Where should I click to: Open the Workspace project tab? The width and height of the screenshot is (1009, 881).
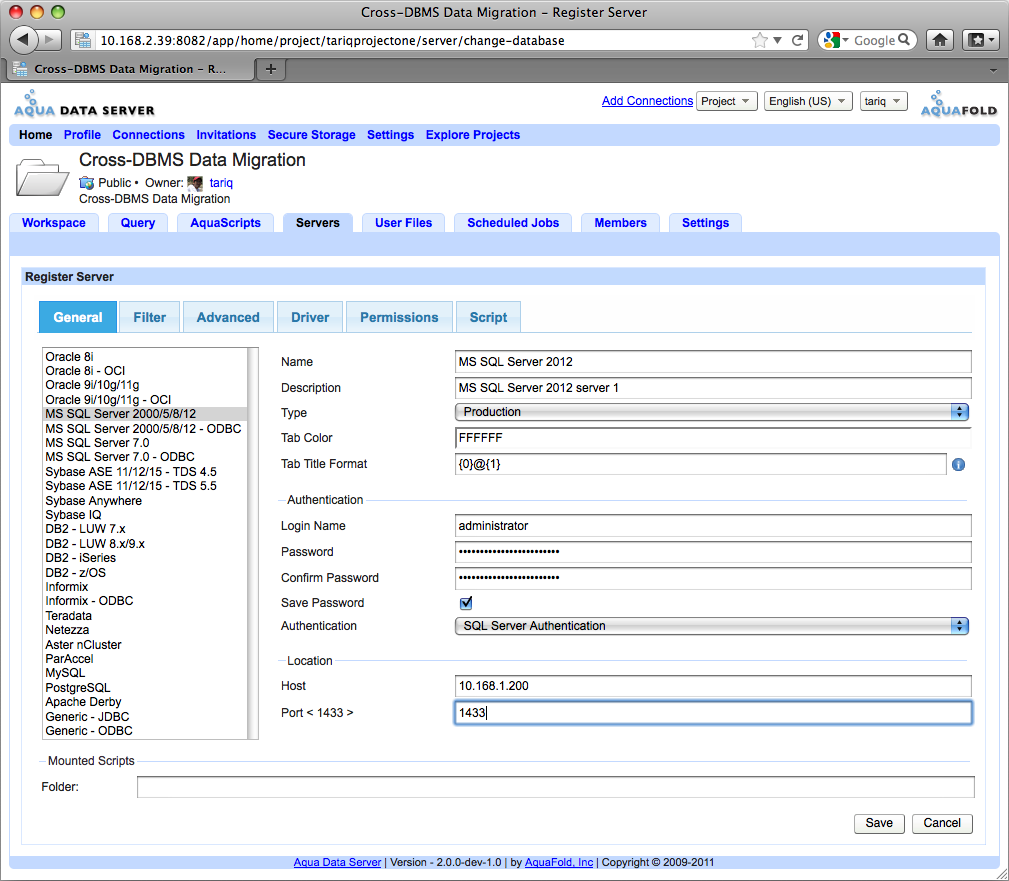click(53, 223)
